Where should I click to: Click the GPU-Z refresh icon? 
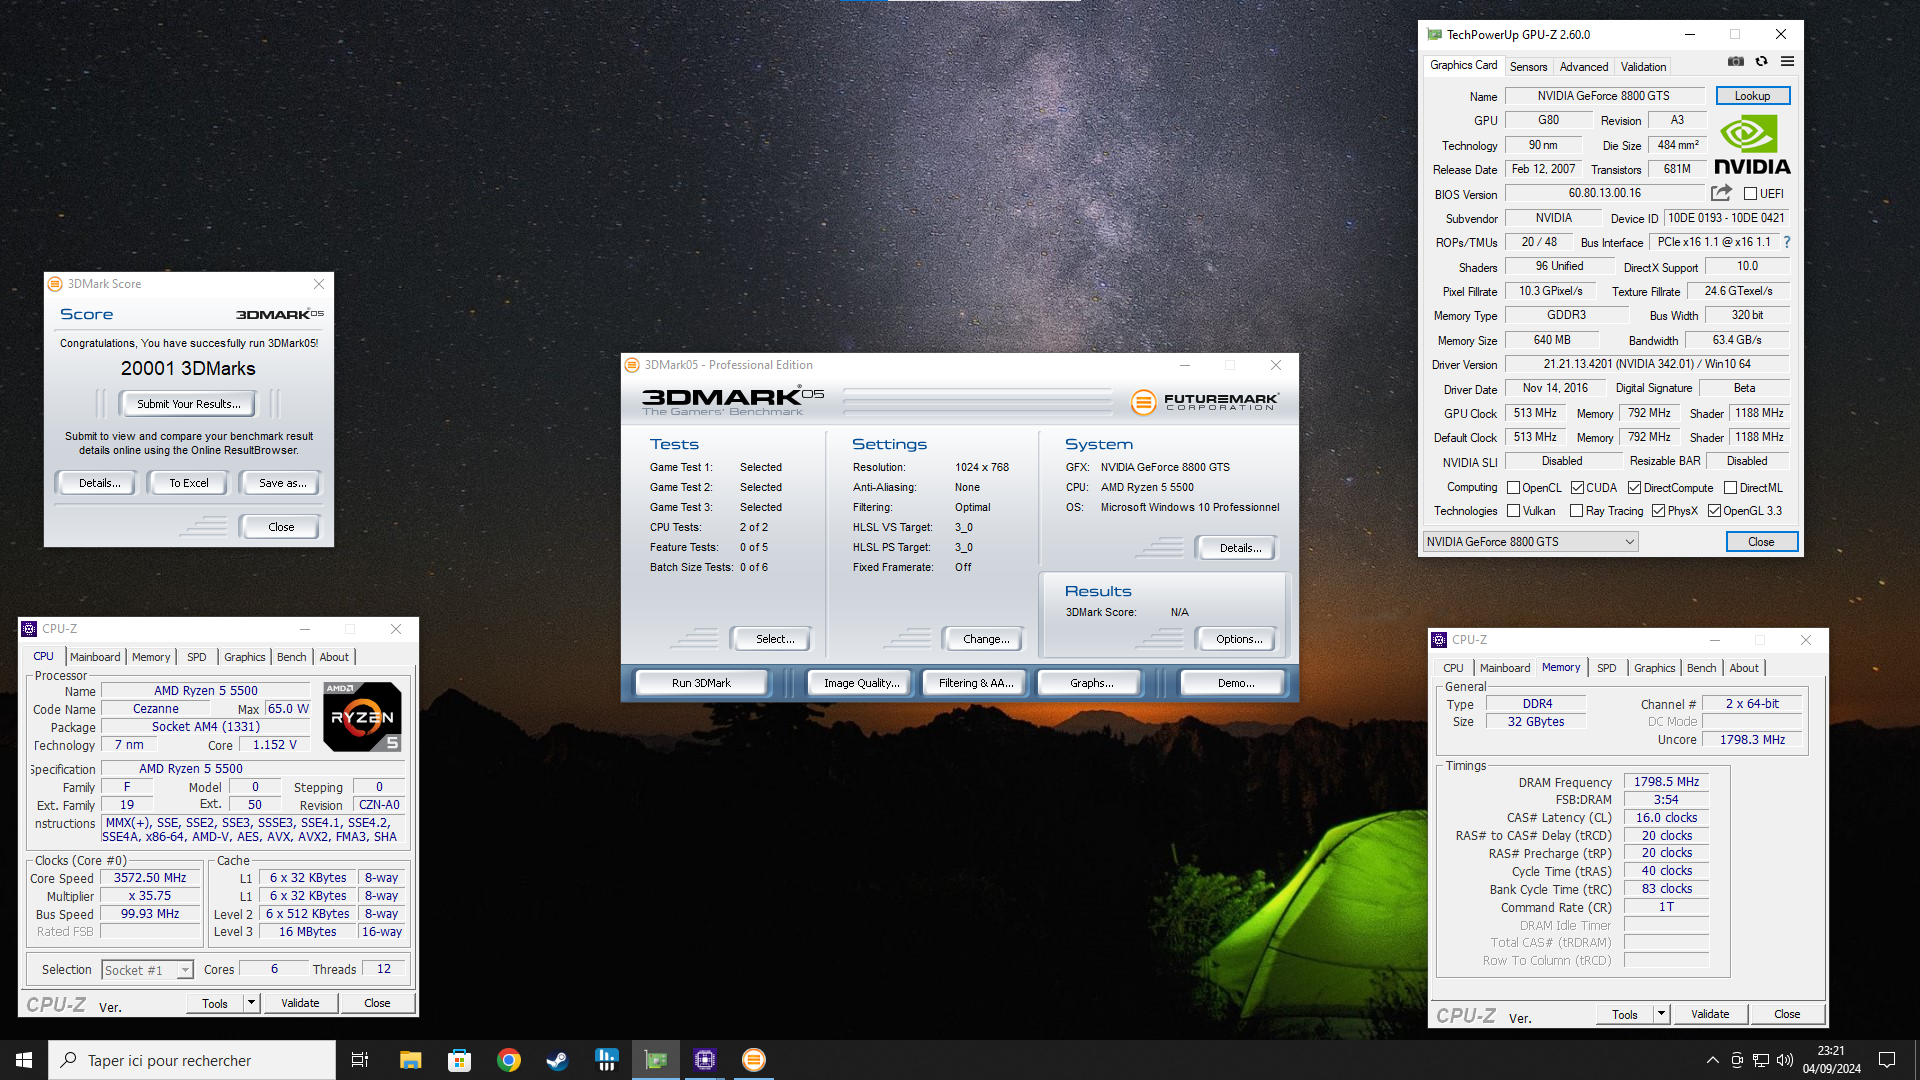(x=1762, y=62)
